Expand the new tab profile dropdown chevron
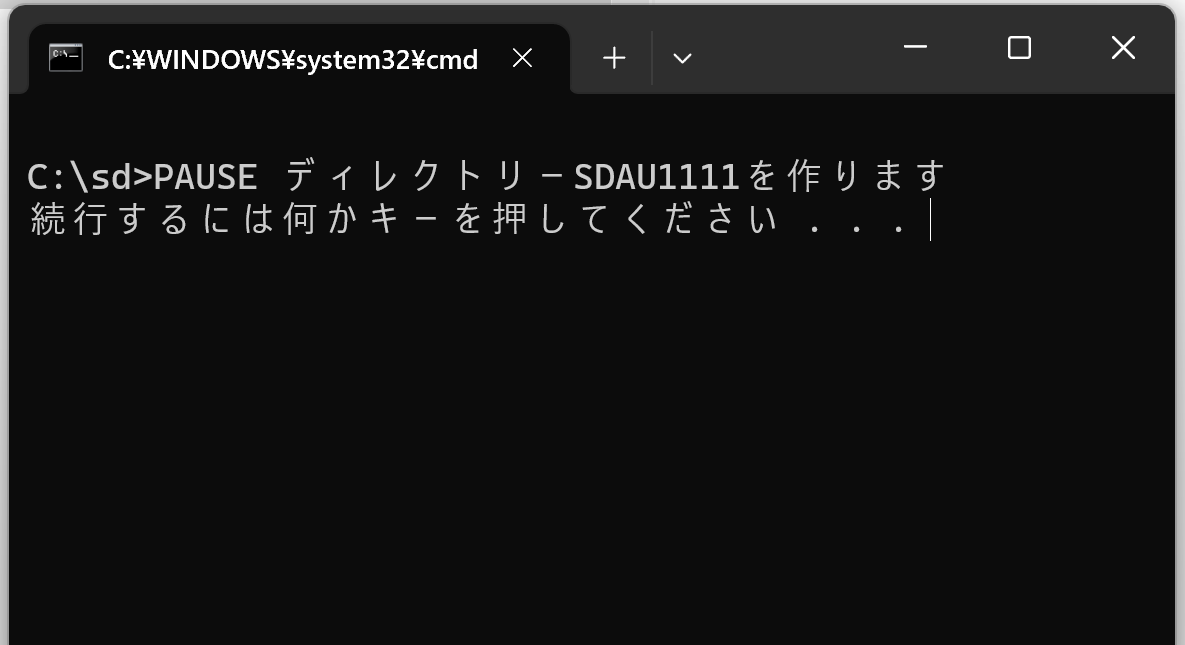1185x645 pixels. point(682,58)
